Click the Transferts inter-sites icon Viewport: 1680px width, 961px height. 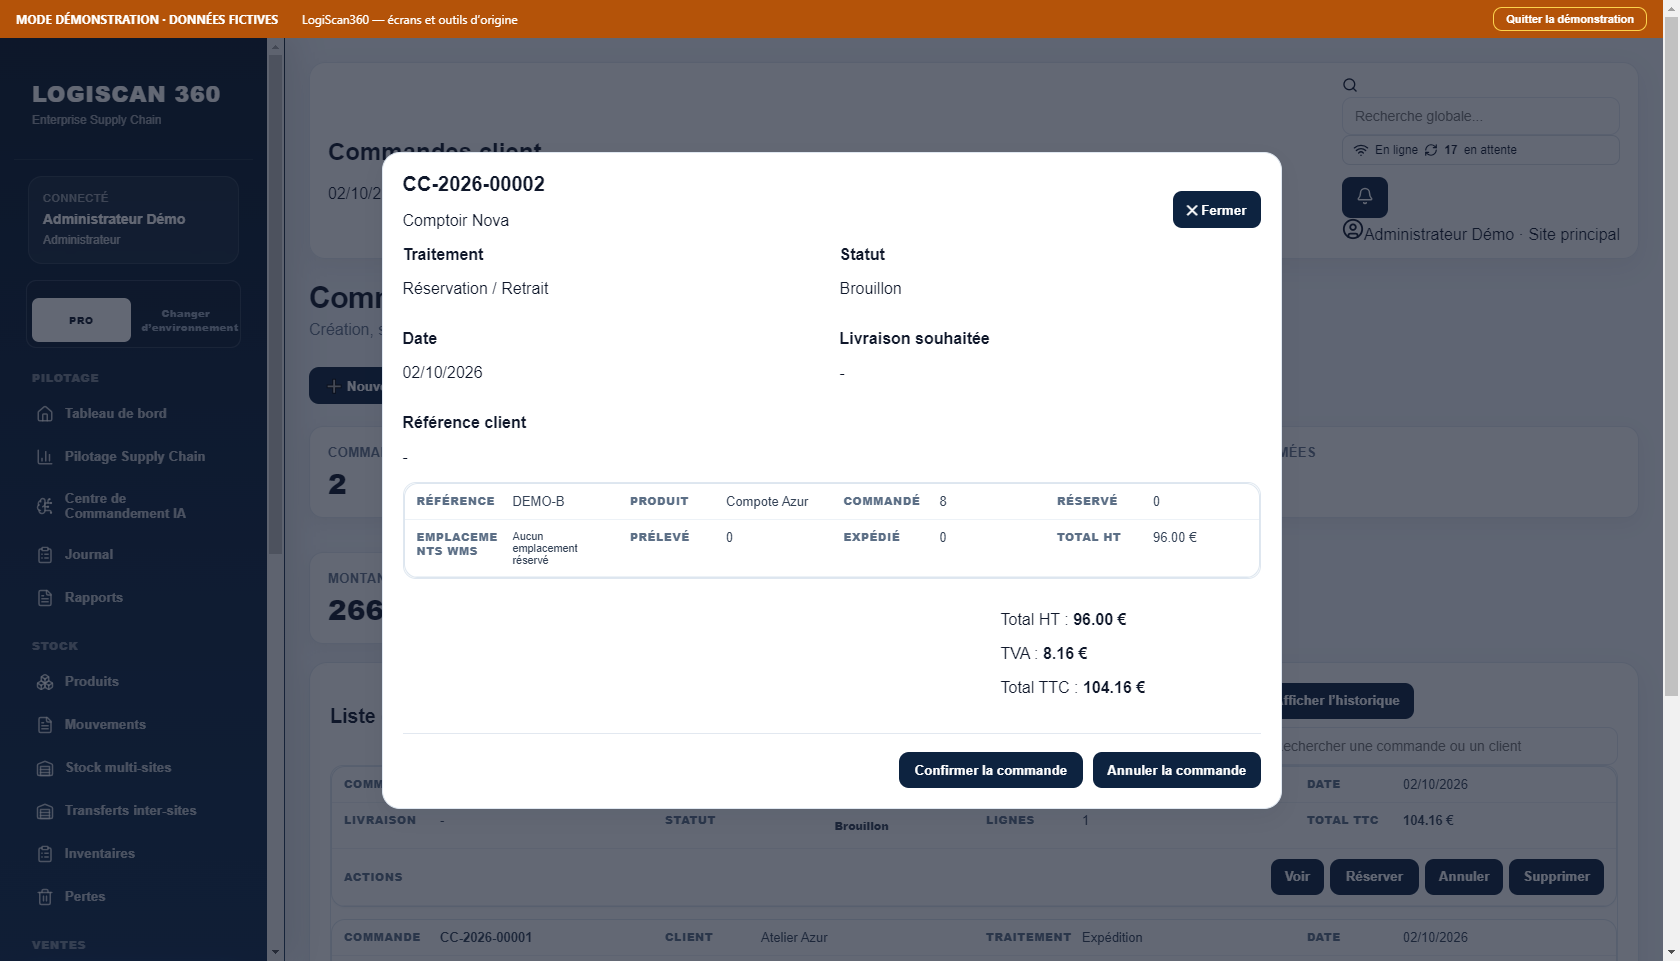[45, 811]
